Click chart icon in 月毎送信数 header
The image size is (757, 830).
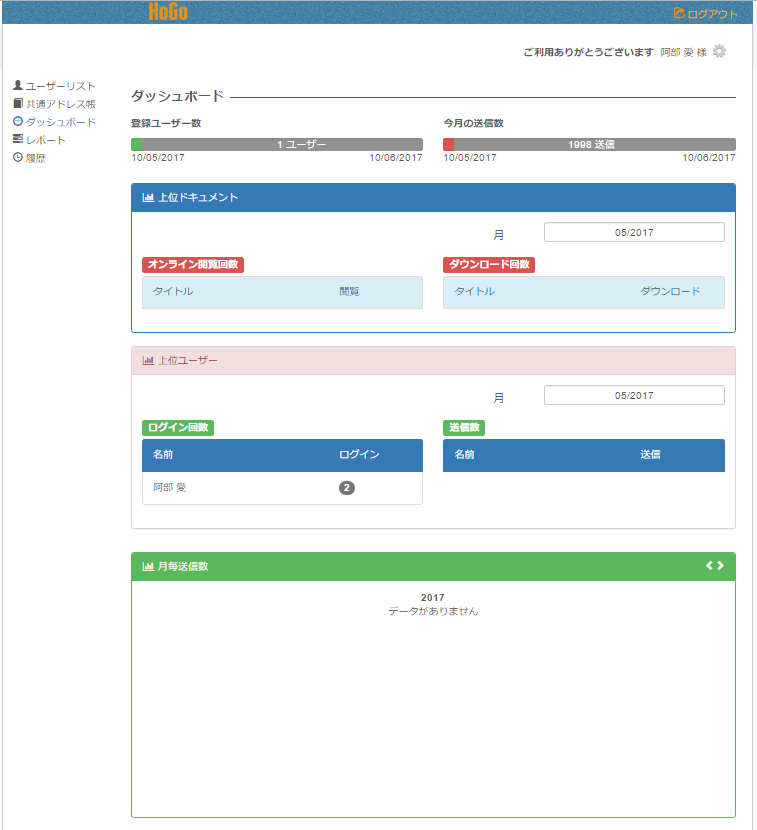[x=148, y=567]
